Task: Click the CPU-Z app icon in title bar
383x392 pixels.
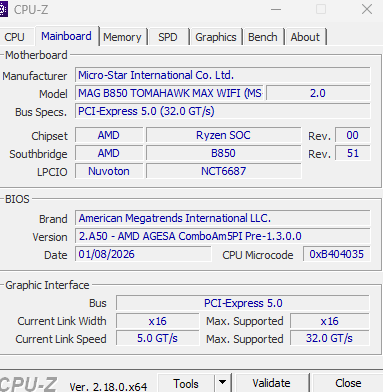Action: click(x=3, y=10)
